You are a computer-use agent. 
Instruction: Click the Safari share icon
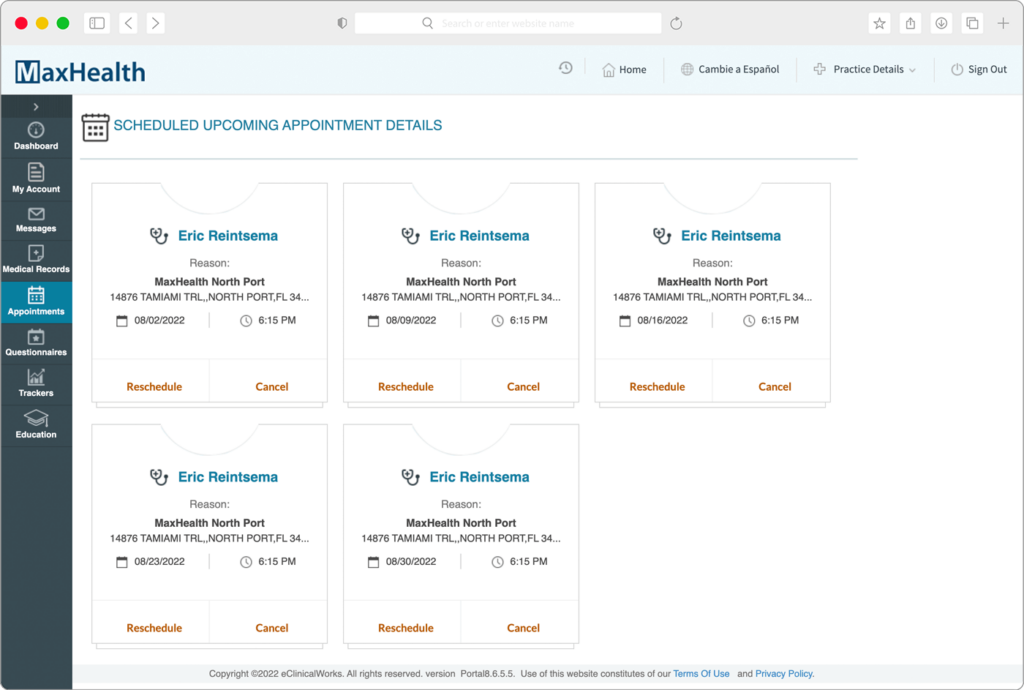pos(910,23)
